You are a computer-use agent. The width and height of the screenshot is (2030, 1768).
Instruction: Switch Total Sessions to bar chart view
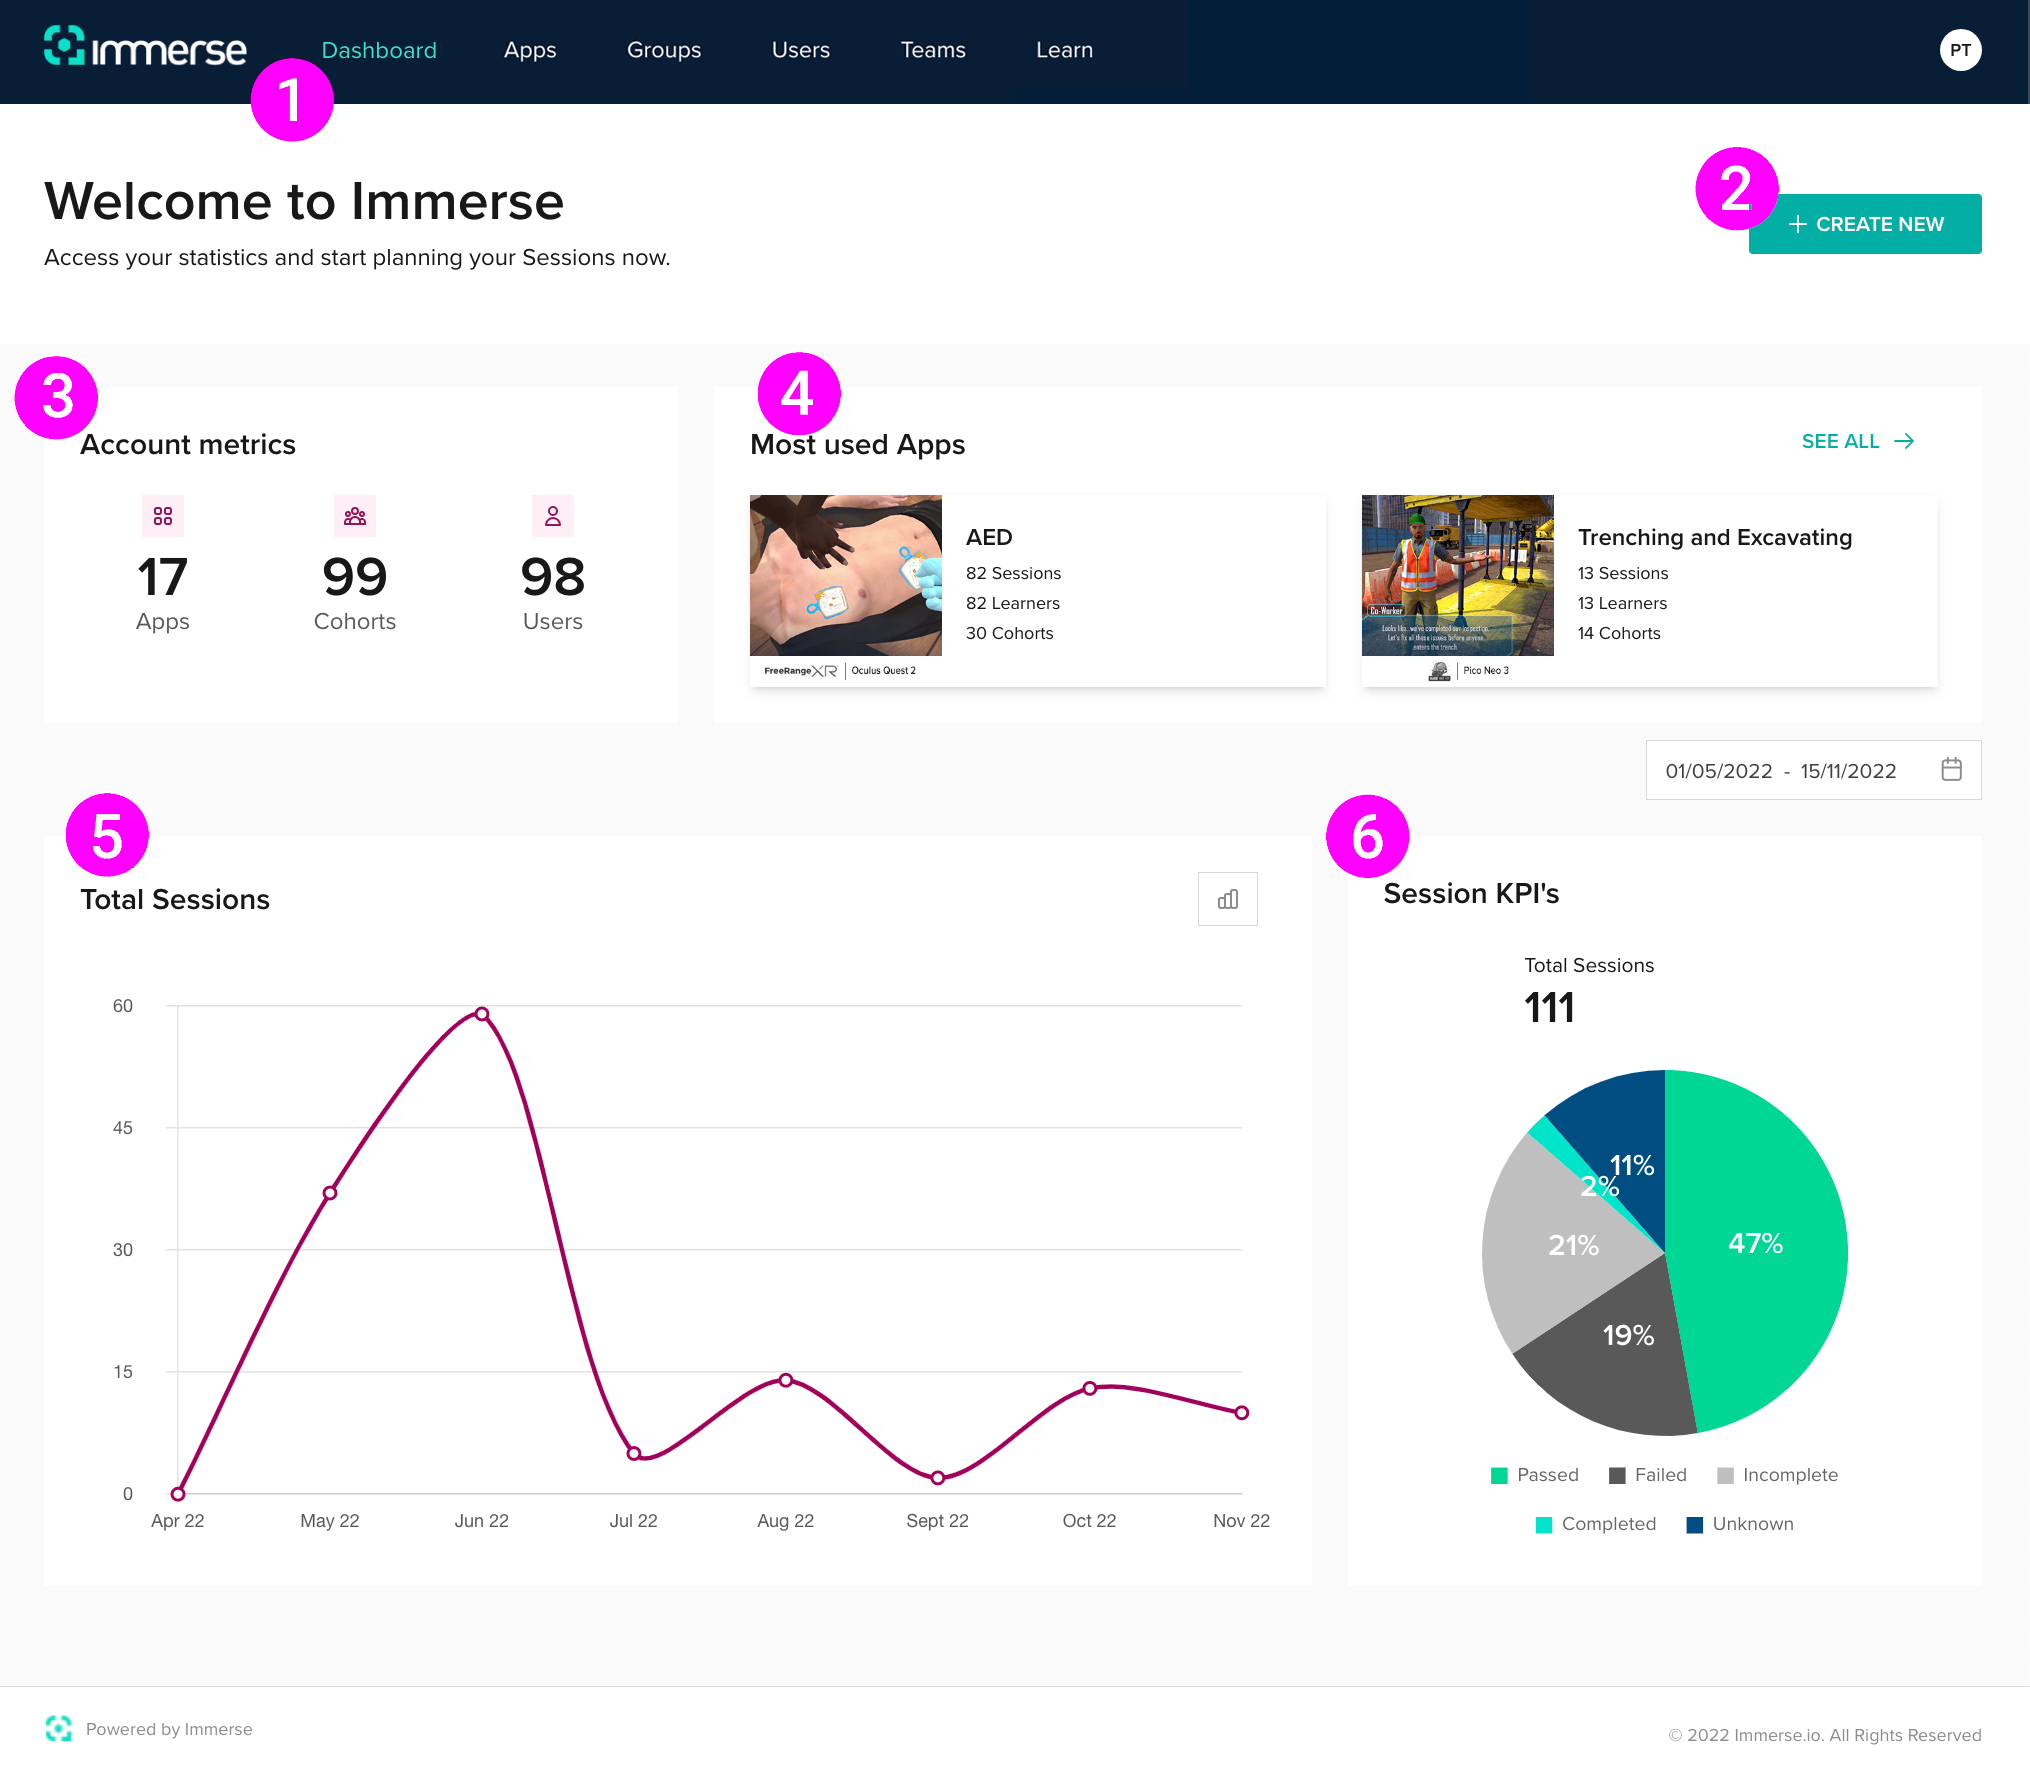point(1227,899)
